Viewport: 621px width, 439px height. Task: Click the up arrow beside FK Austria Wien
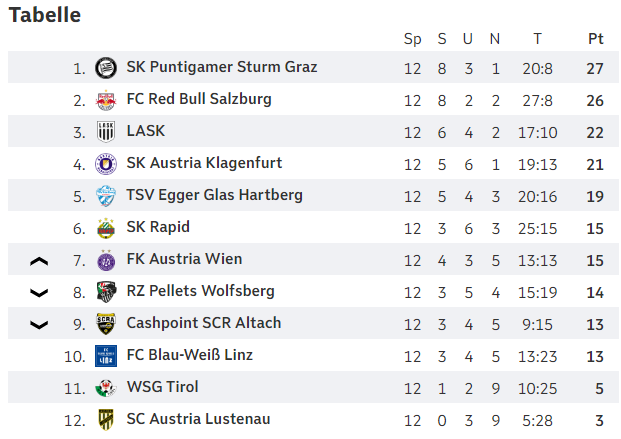coord(39,261)
